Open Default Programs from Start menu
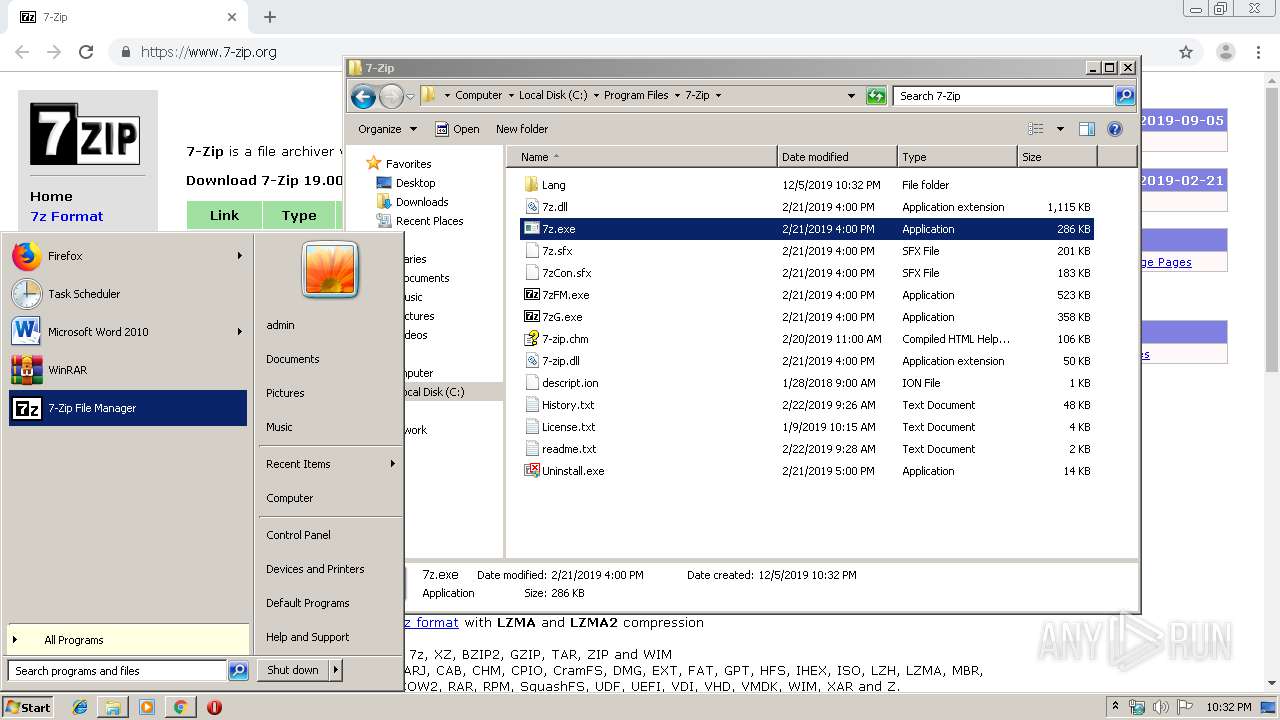Screen dimensions: 1280x720 coord(307,603)
